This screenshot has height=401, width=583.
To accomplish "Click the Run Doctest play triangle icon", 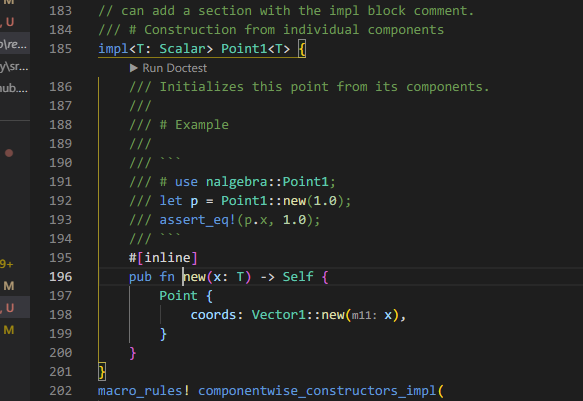I will click(133, 68).
